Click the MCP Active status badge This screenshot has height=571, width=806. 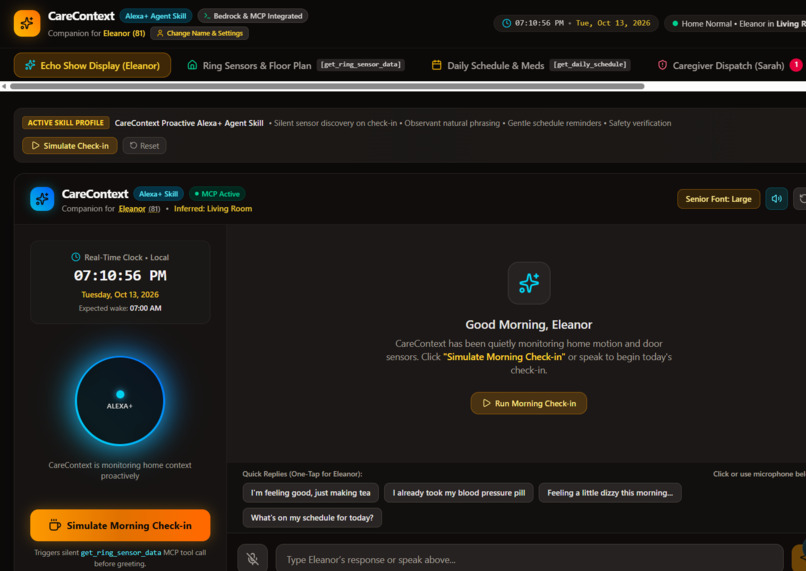point(217,194)
